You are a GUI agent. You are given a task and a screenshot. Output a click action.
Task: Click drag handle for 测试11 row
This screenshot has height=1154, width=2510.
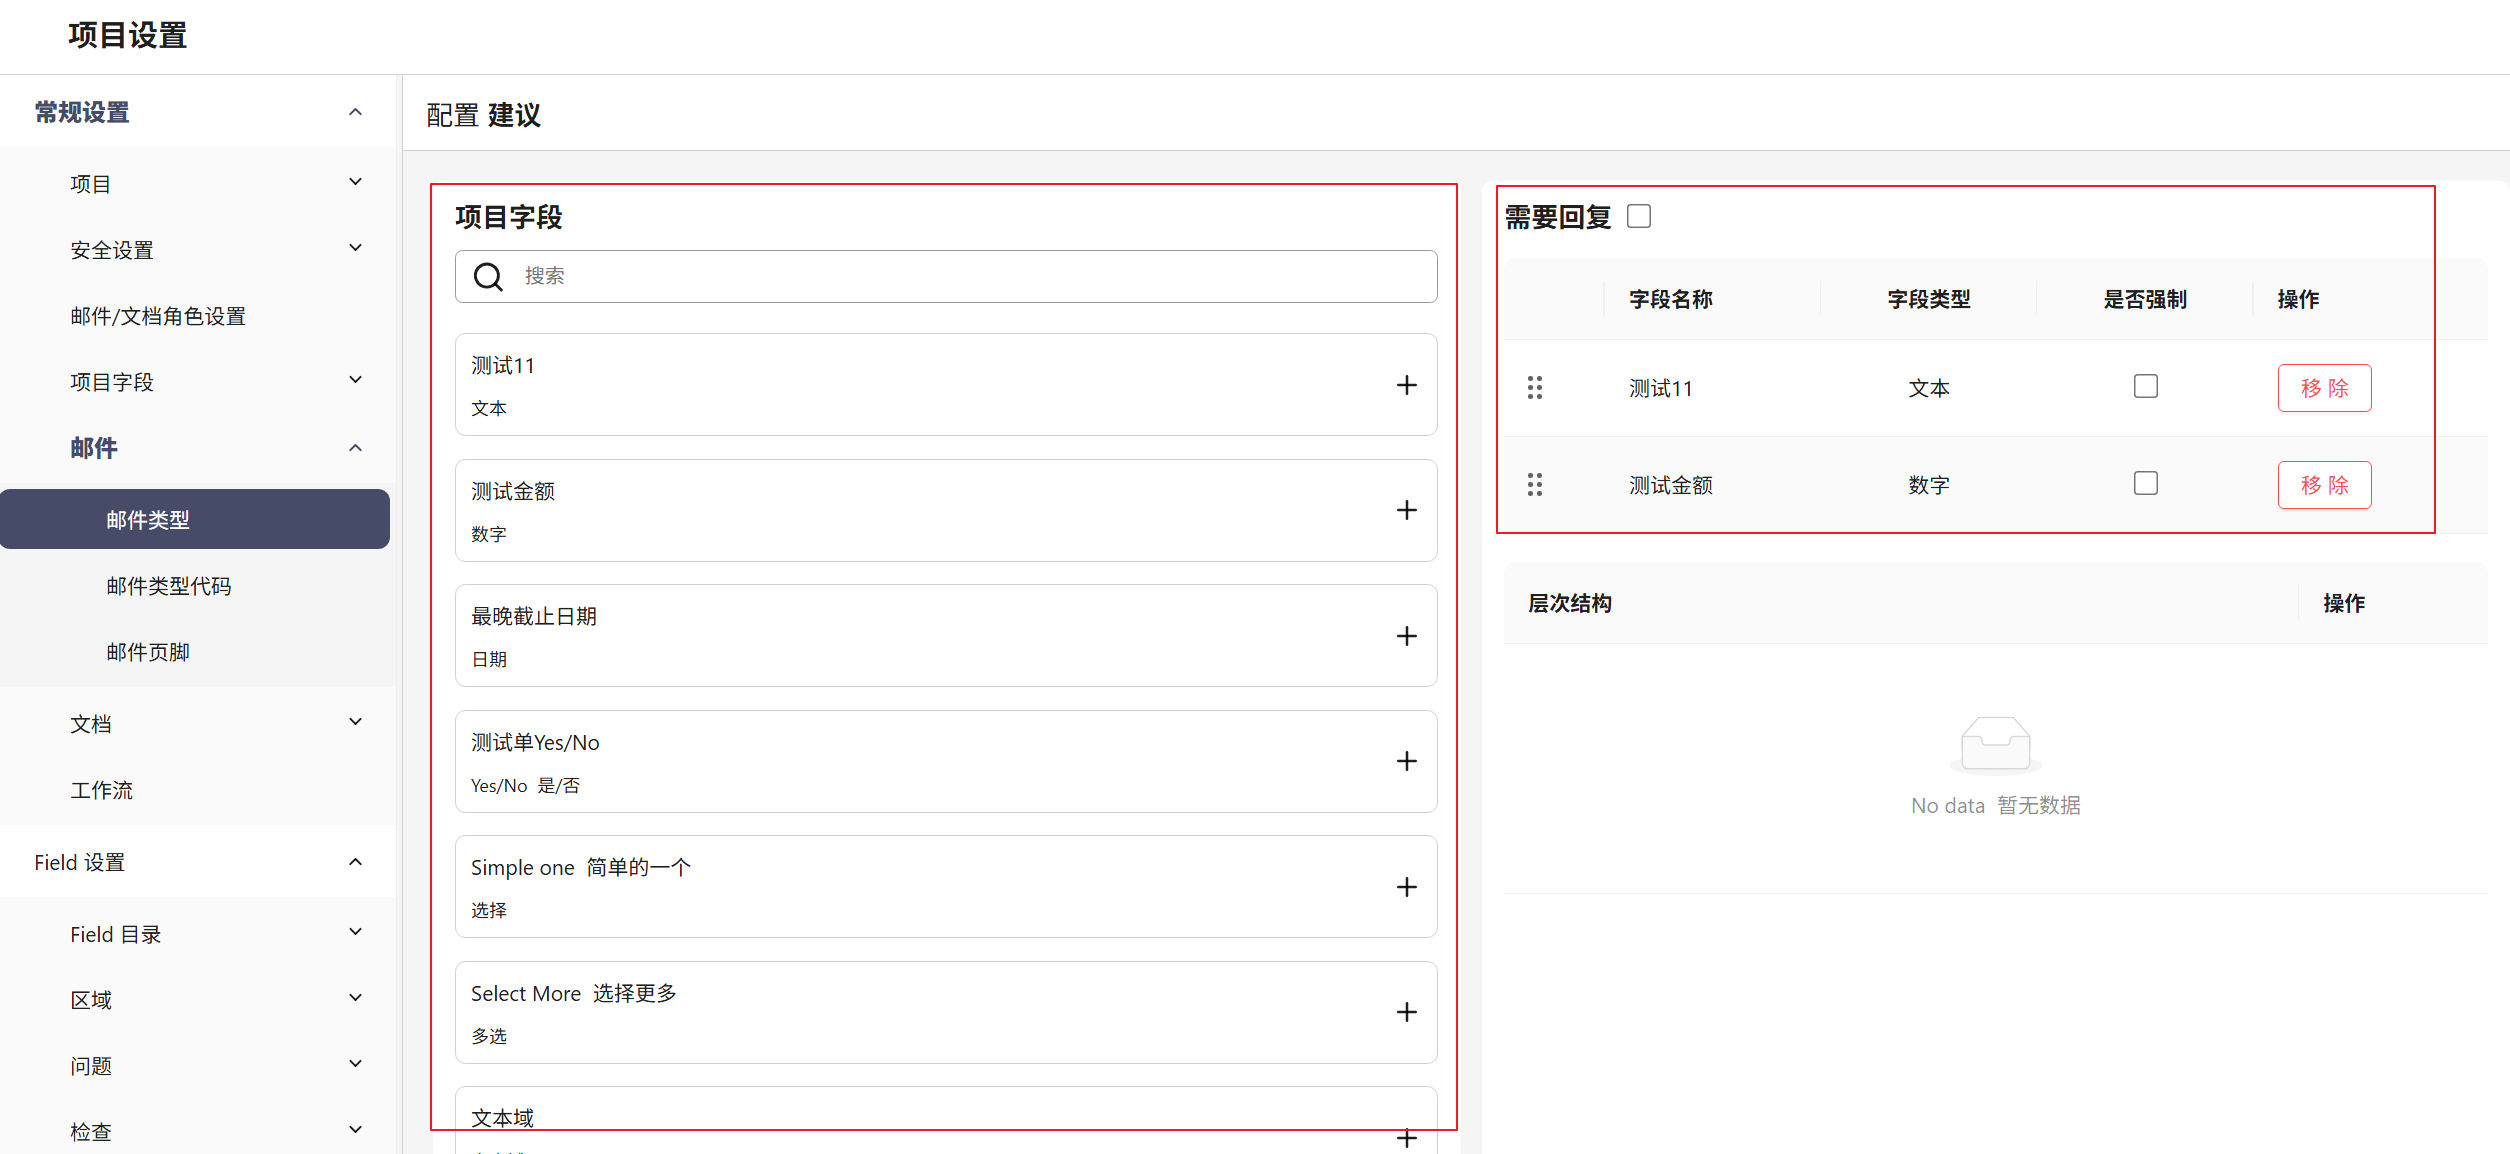(x=1535, y=387)
